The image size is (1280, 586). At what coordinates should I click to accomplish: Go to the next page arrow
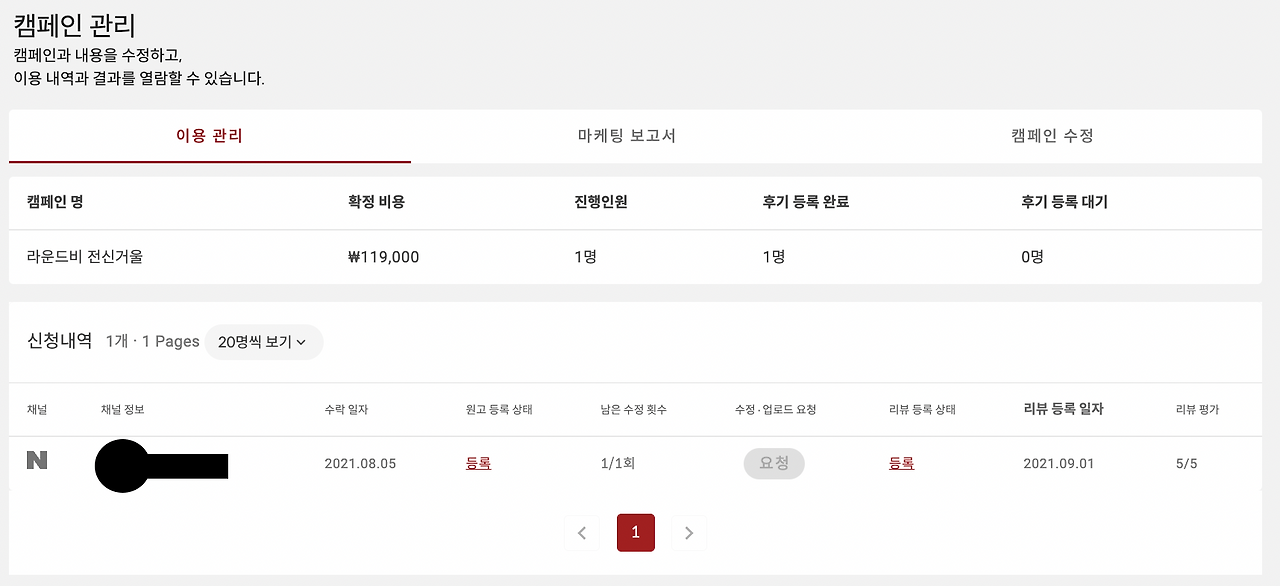[688, 533]
